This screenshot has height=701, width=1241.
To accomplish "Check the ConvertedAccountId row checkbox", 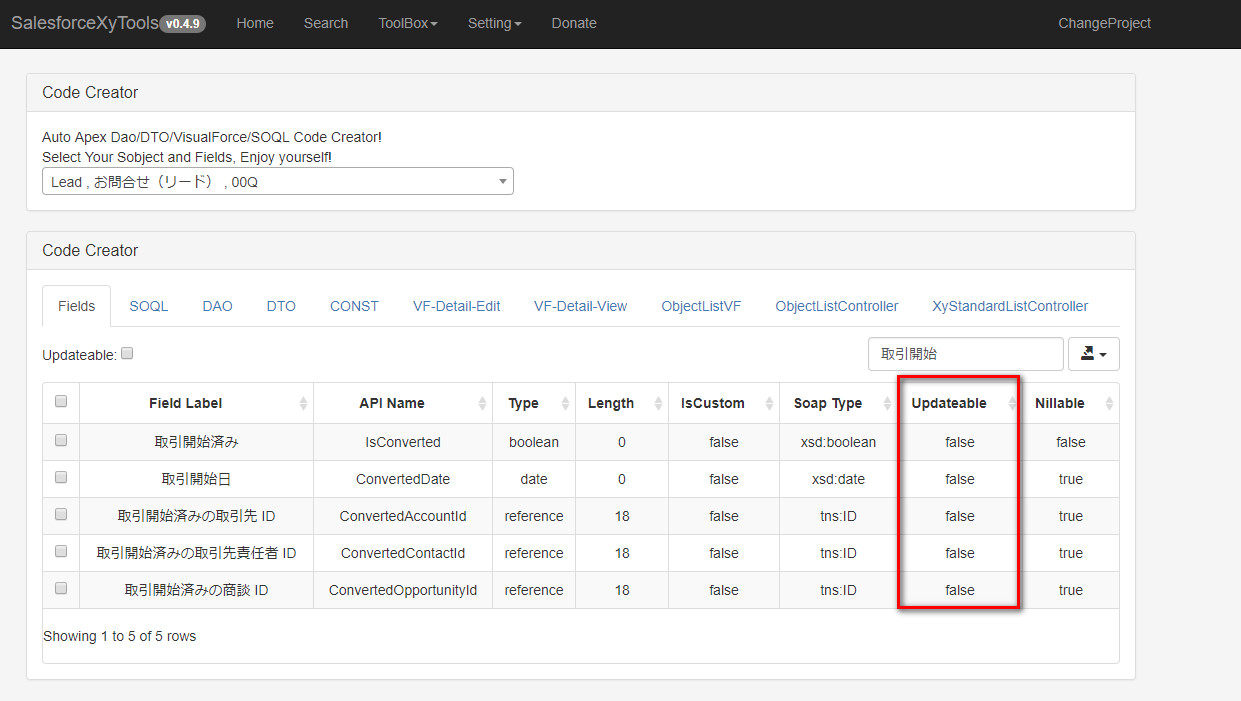I will (x=61, y=514).
